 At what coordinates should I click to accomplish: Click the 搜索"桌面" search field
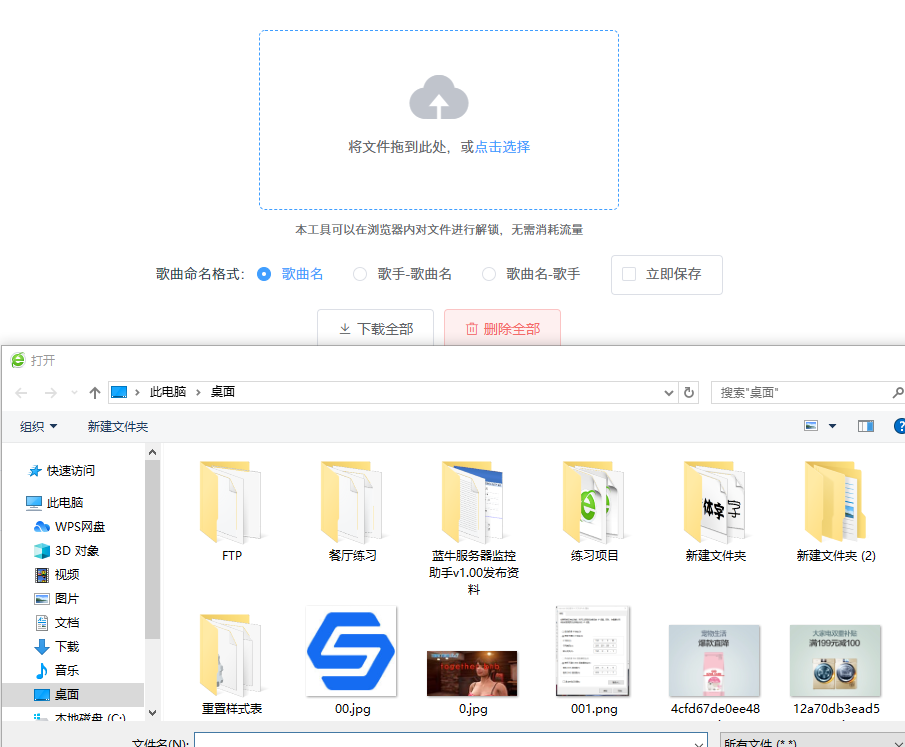(800, 393)
